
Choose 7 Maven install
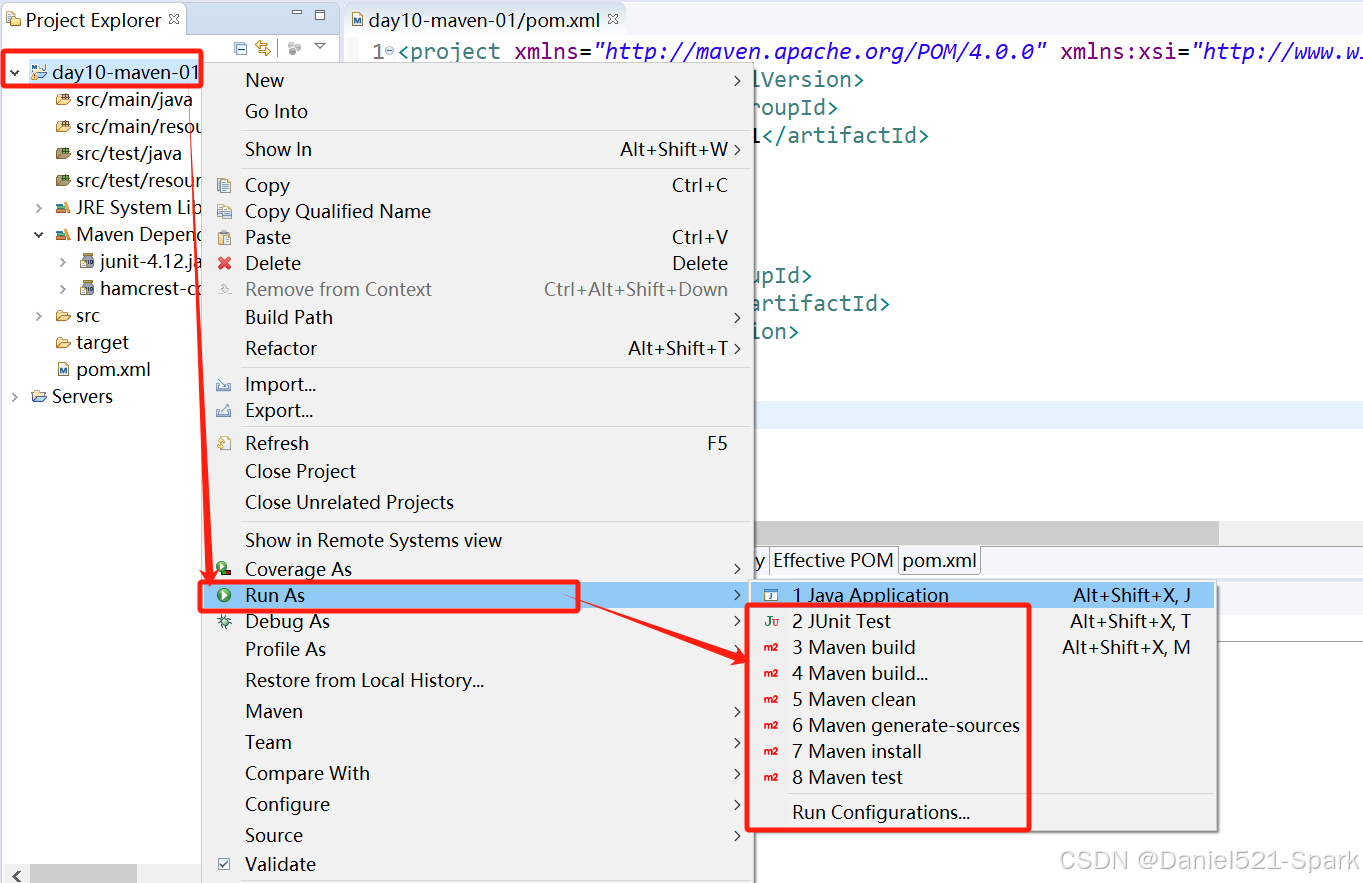coord(982,751)
